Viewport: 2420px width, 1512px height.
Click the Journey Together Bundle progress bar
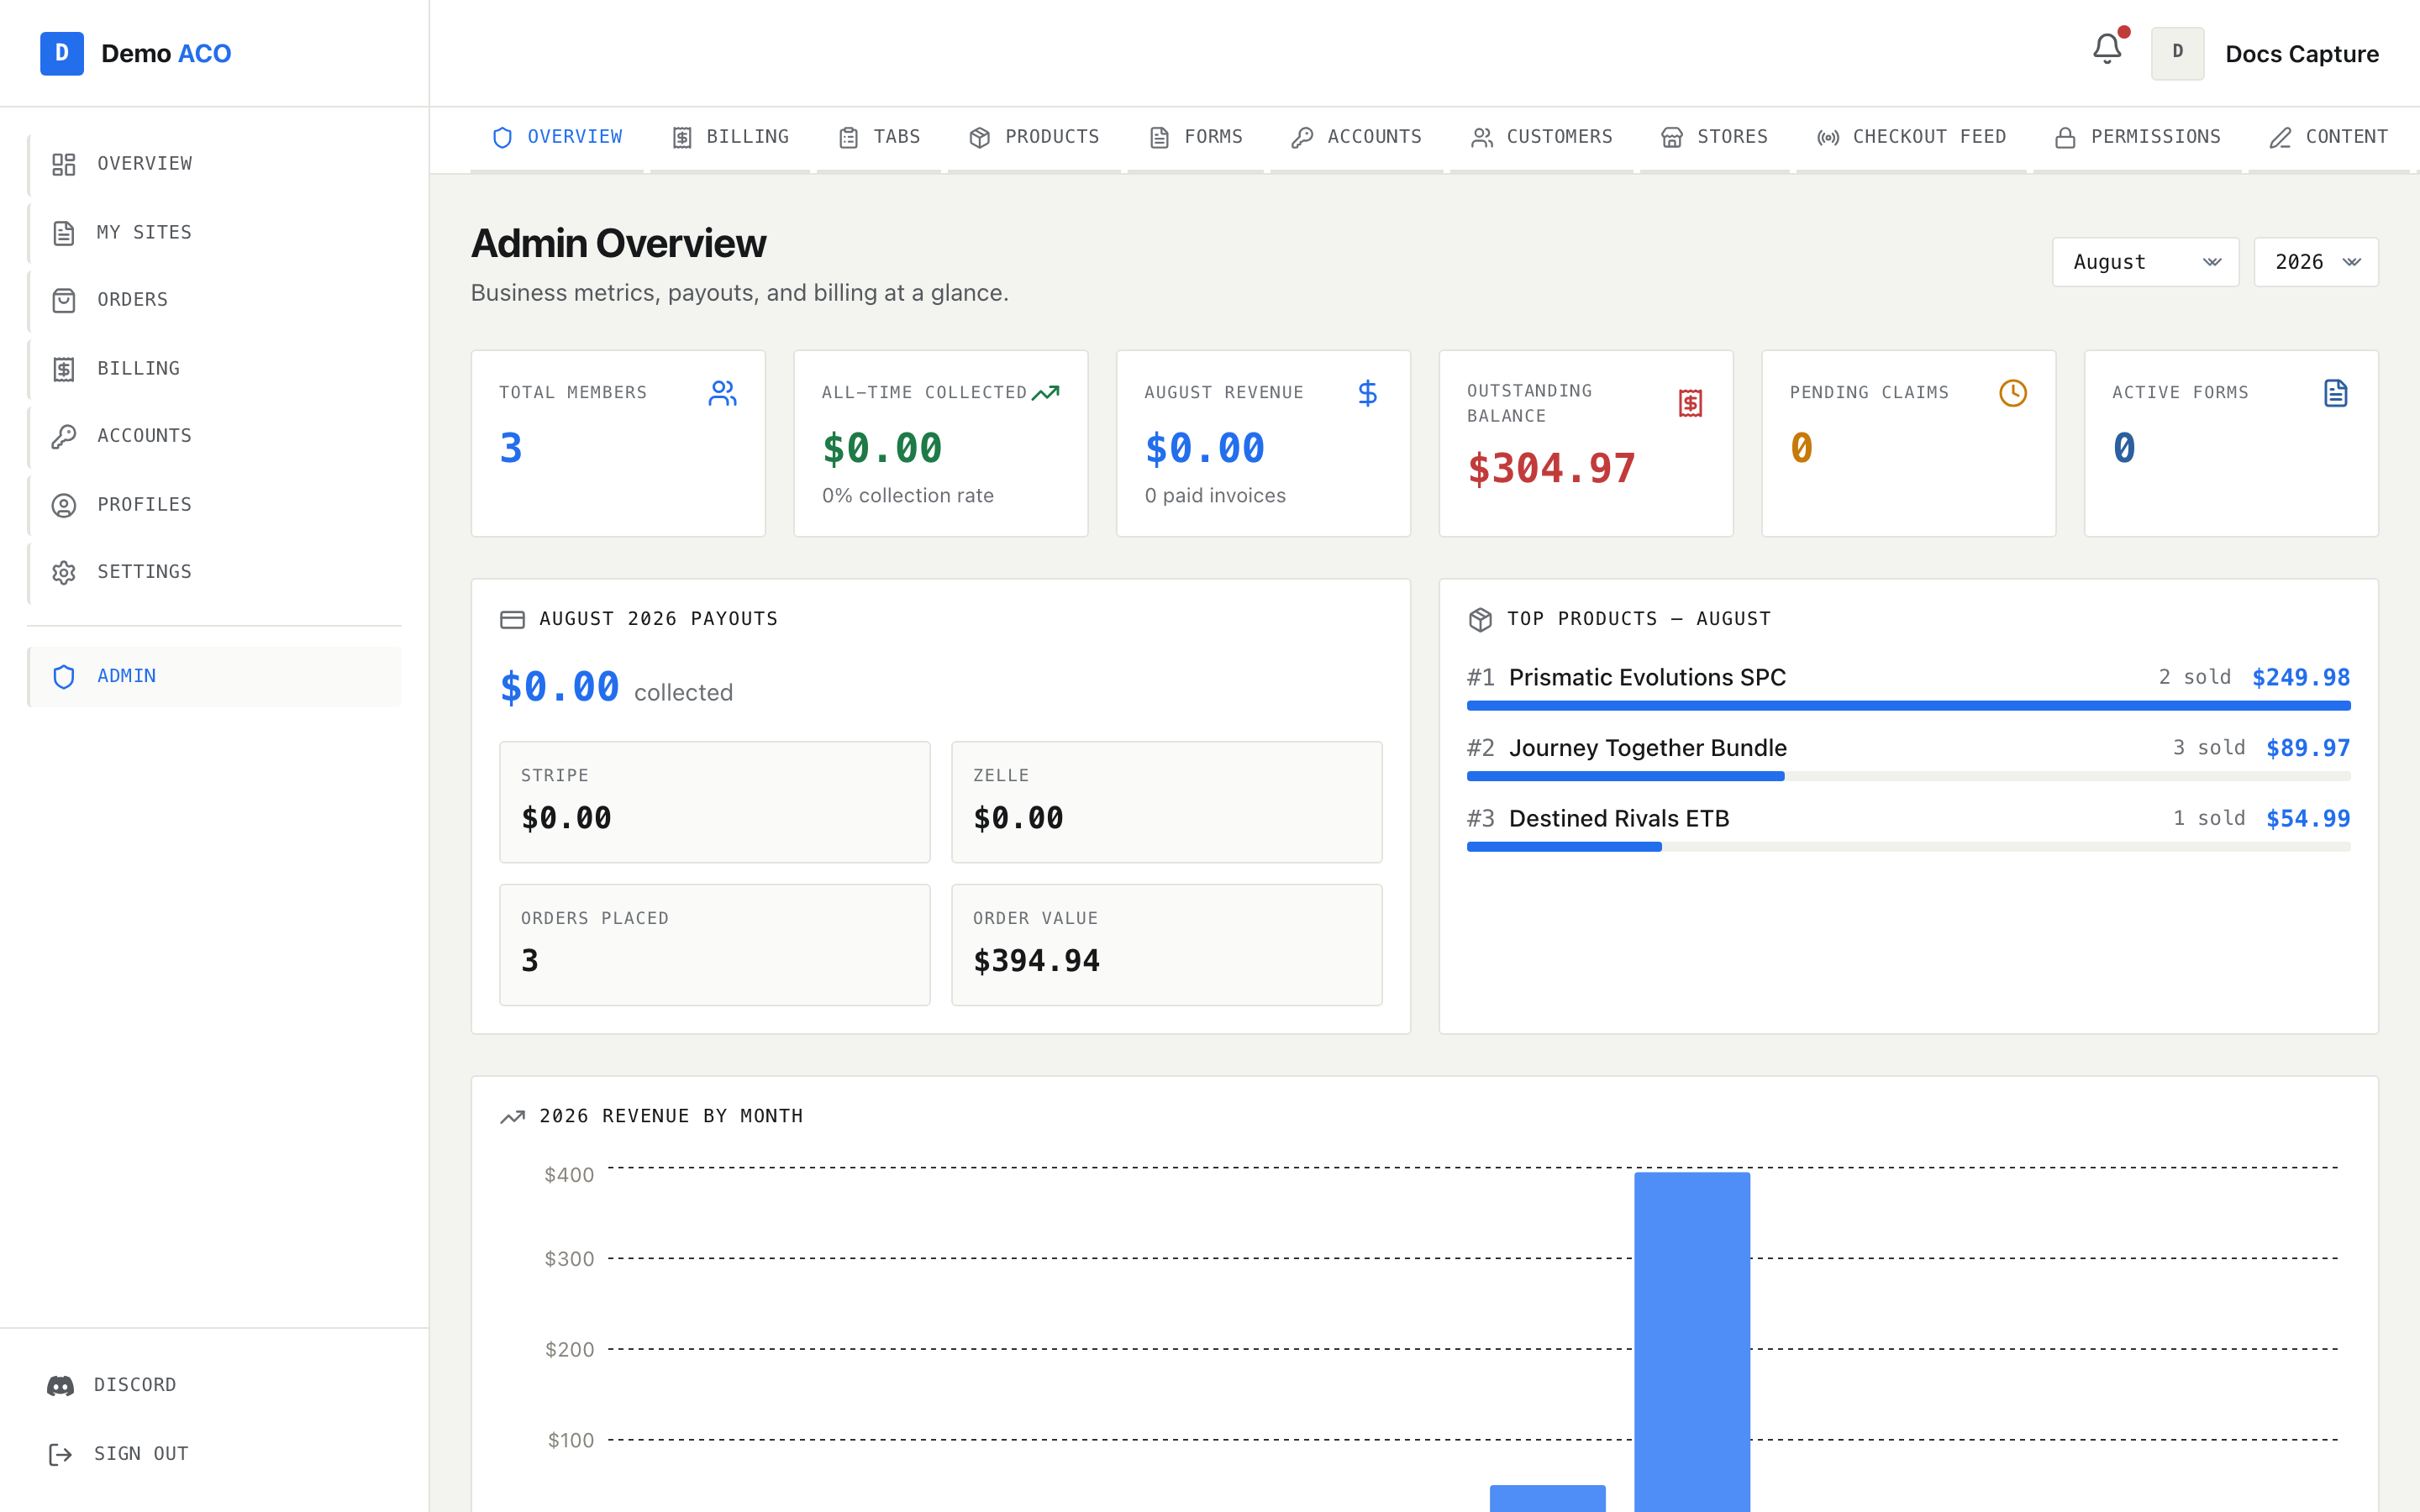point(1908,776)
